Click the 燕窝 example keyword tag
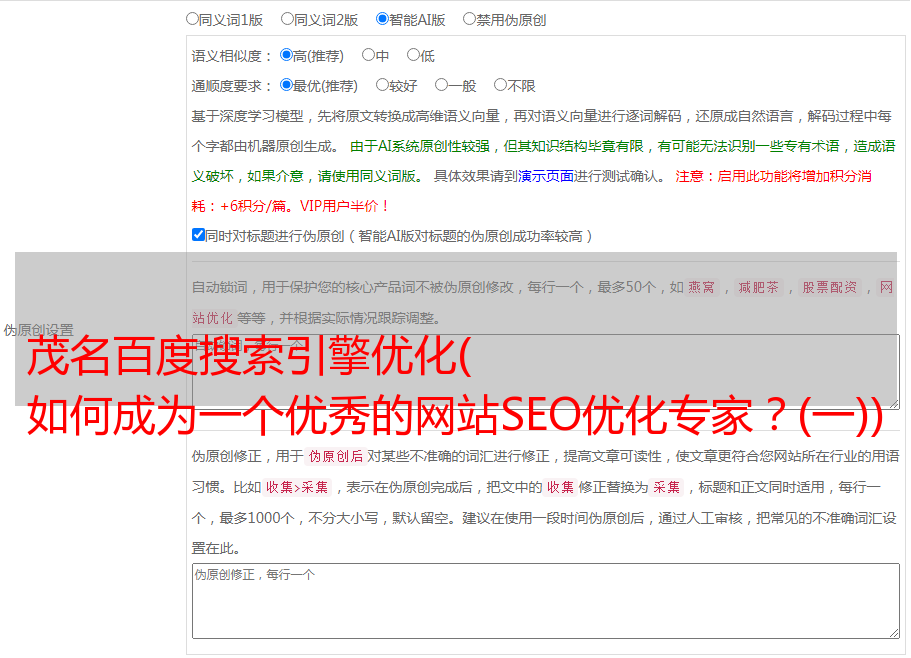Viewport: 911px width, 658px height. tap(701, 287)
